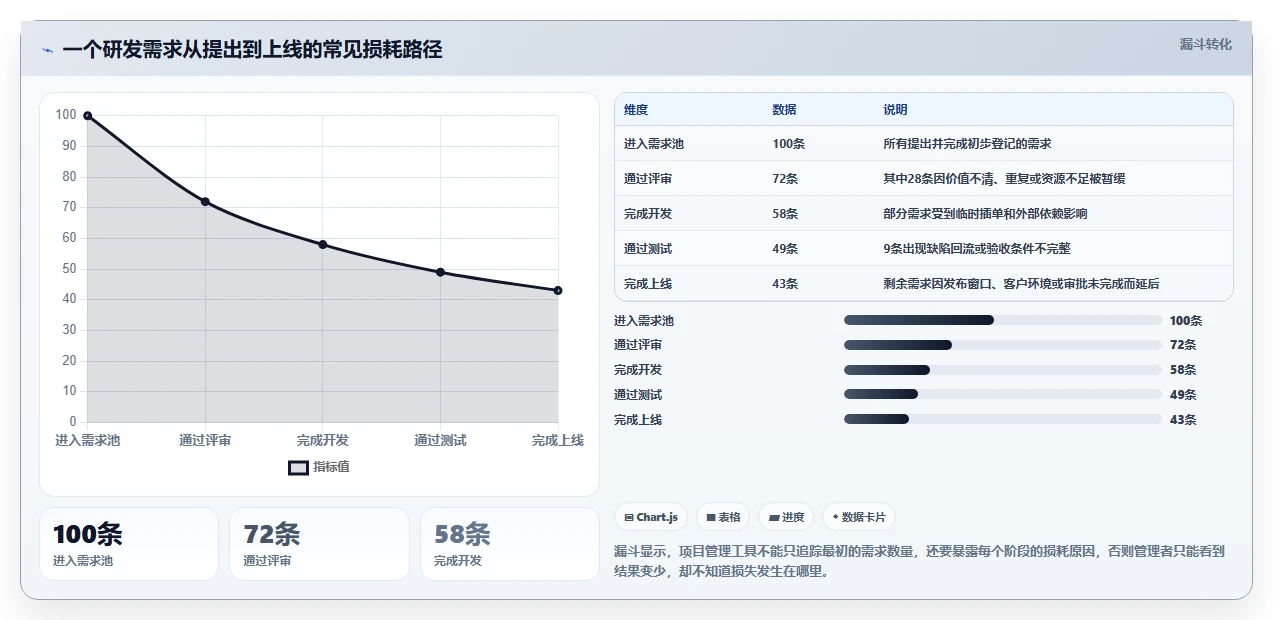The width and height of the screenshot is (1273, 620).
Task: Click the 完成上线 x-axis label on chart
Action: click(558, 440)
